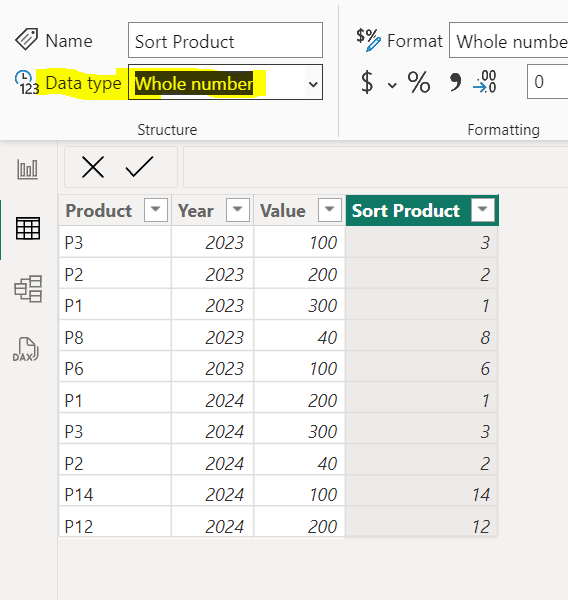Edit the Name field Sort Product

(225, 40)
